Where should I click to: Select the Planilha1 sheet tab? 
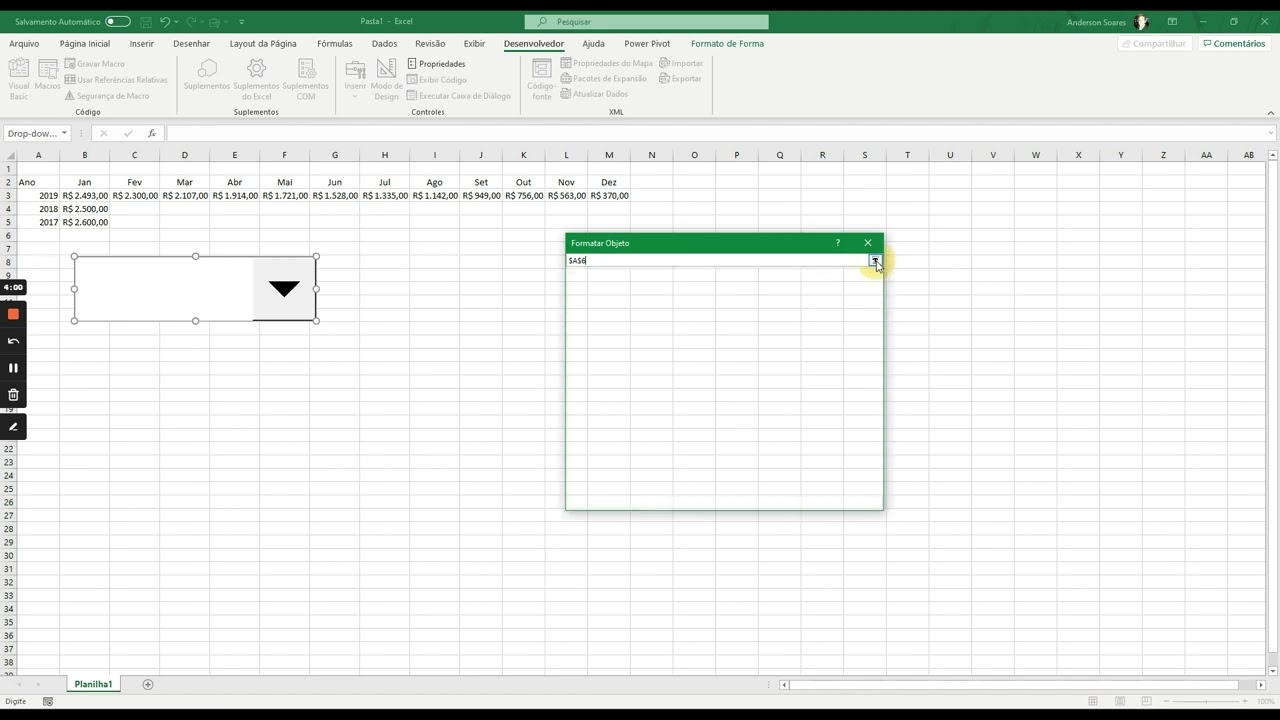click(x=93, y=684)
